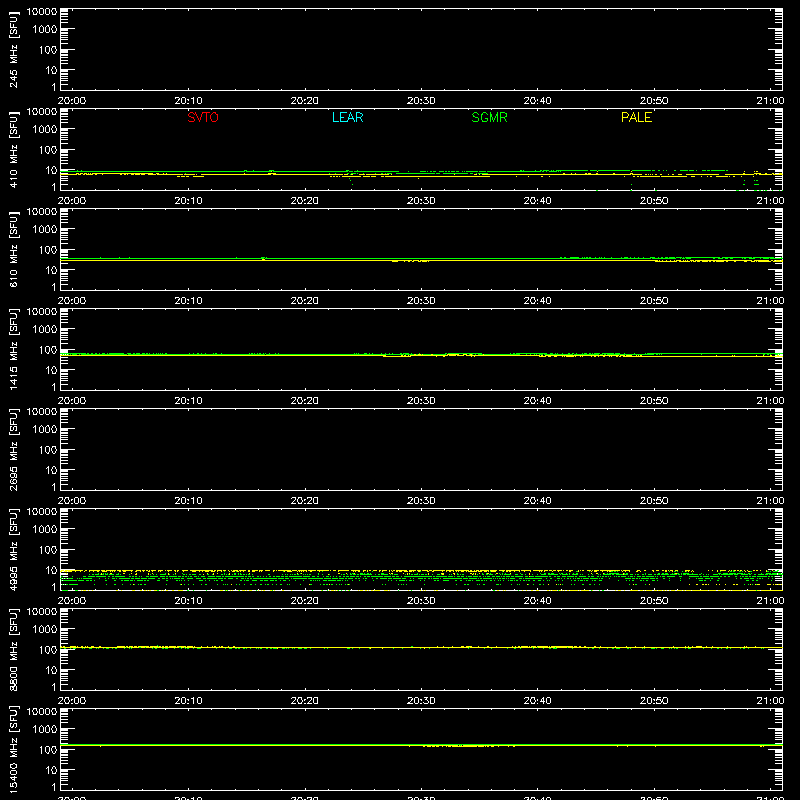Click the red SVTO station legend label
The width and height of the screenshot is (800, 800).
click(203, 117)
